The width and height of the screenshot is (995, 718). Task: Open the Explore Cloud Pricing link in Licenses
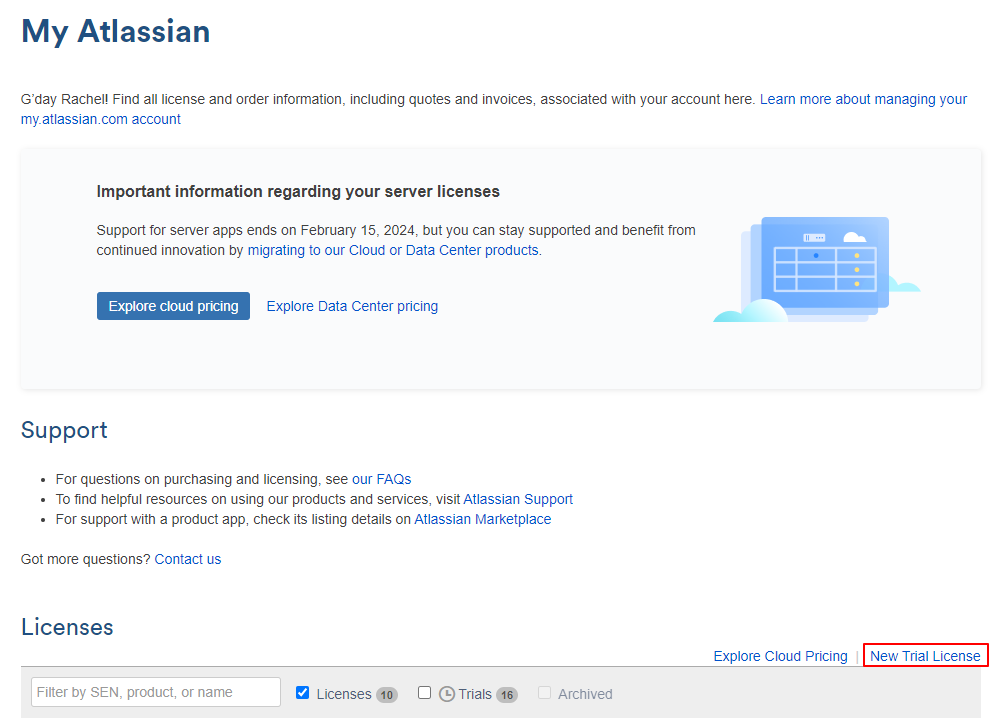781,656
